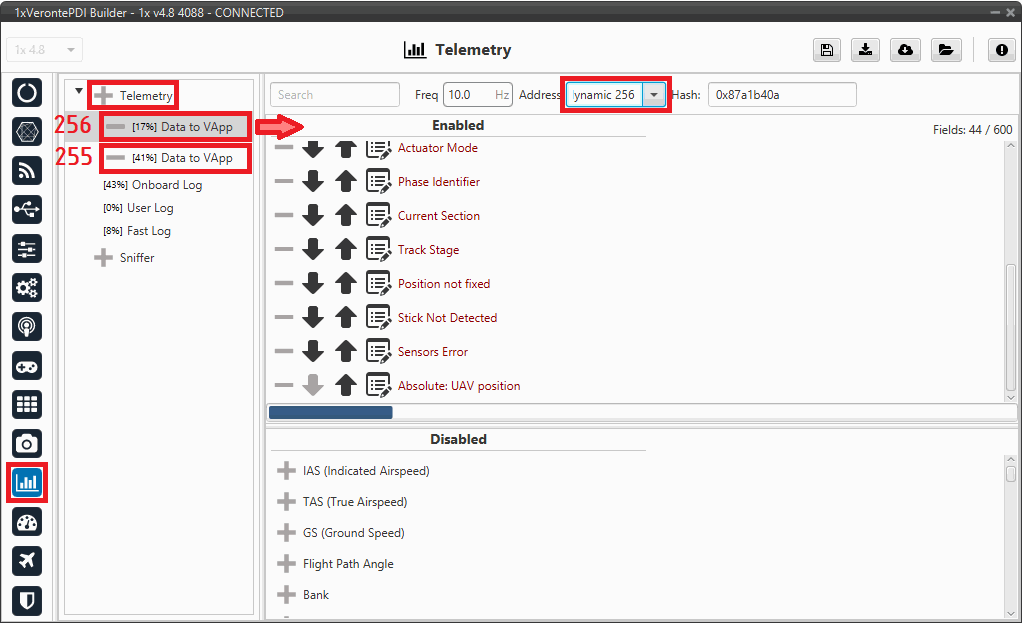The width and height of the screenshot is (1022, 623).
Task: Open the camera sidebar icon
Action: [x=27, y=443]
